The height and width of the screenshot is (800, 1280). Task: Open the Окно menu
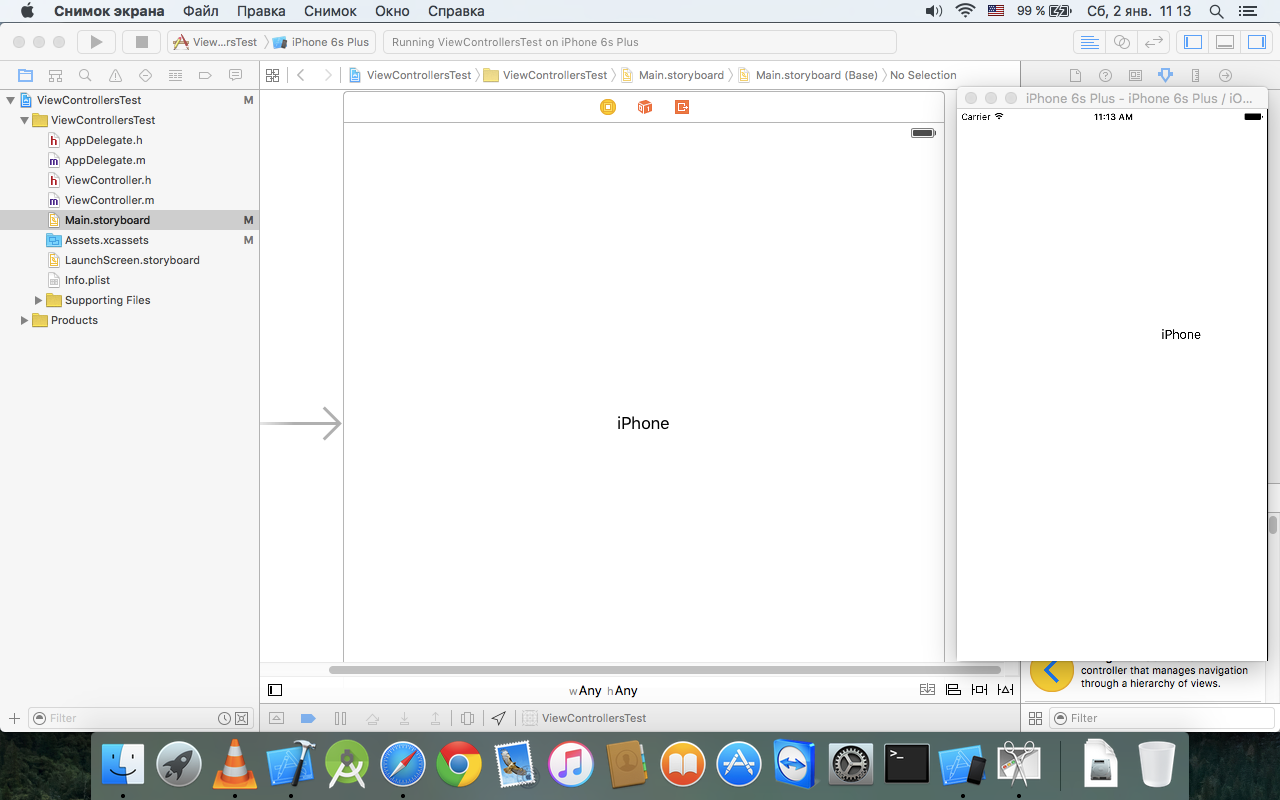(392, 11)
